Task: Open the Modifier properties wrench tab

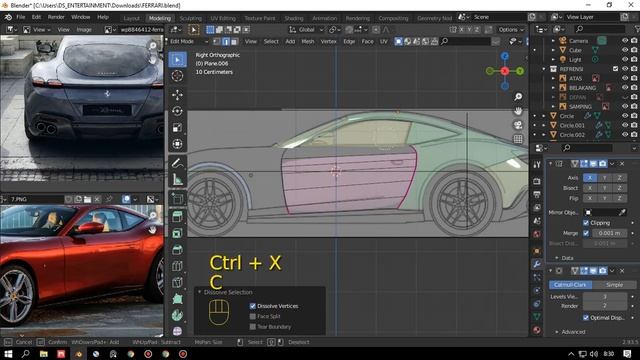Action: [537, 264]
